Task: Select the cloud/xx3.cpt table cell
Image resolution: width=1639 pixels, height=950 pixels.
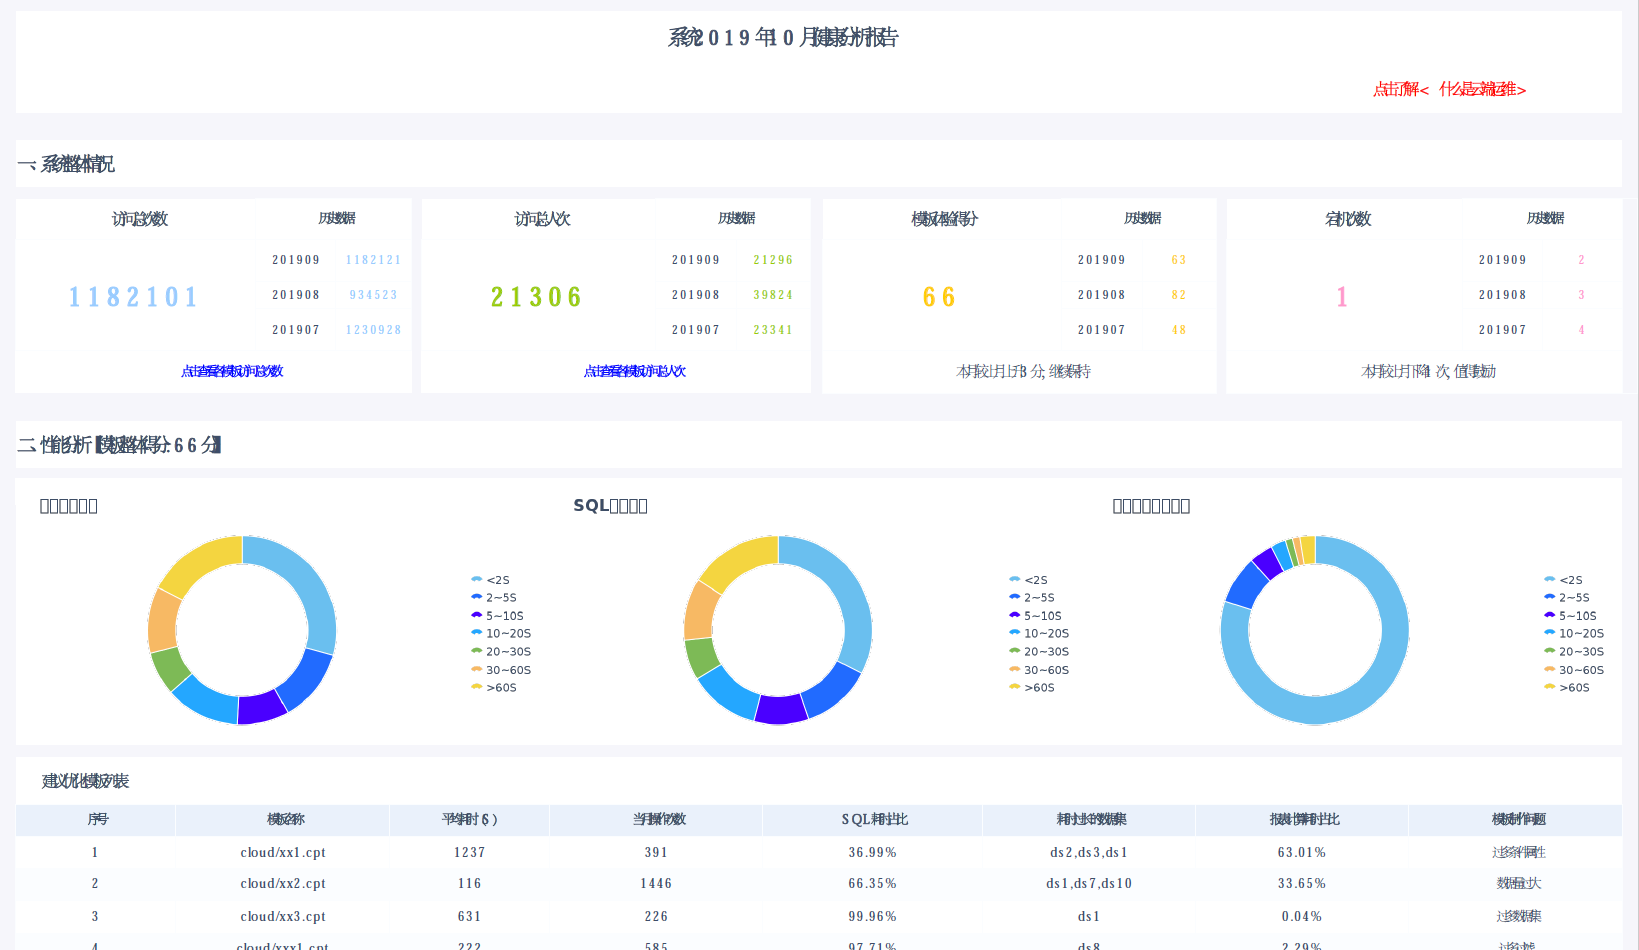Action: click(283, 917)
